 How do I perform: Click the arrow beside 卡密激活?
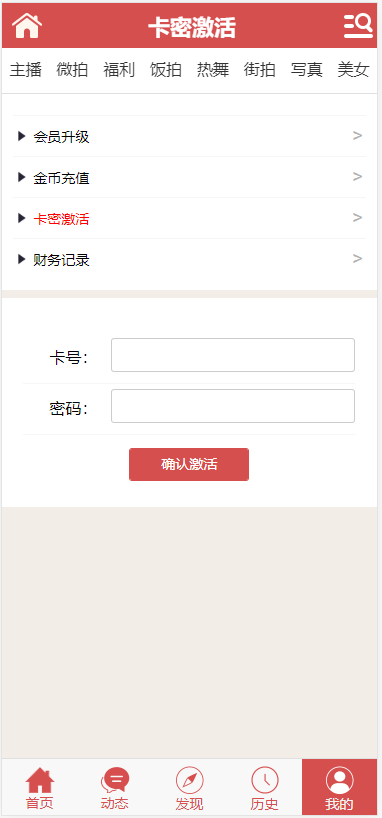(357, 218)
